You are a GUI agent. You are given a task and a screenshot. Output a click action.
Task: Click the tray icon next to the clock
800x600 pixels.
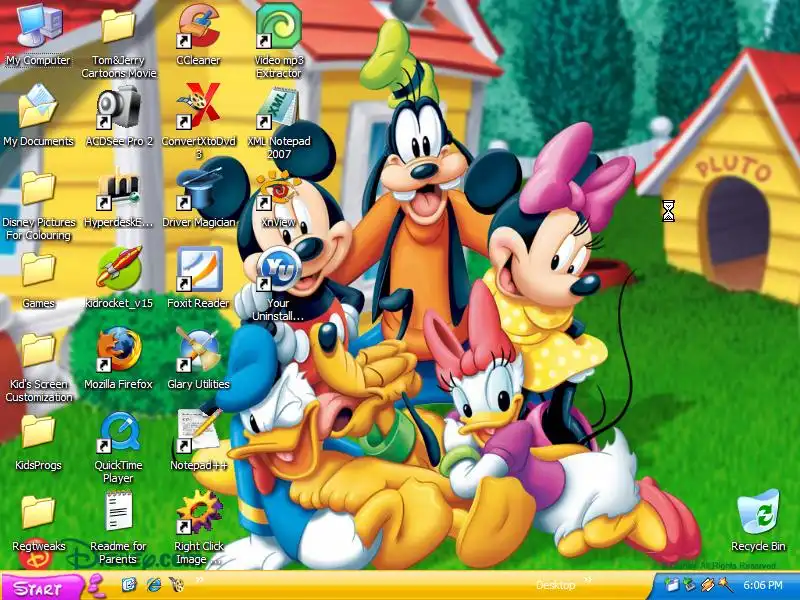click(x=724, y=584)
